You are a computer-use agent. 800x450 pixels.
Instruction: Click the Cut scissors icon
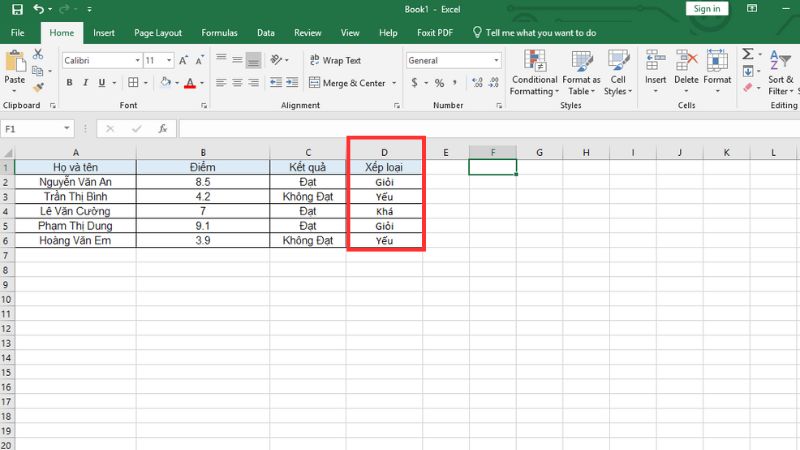pyautogui.click(x=38, y=54)
